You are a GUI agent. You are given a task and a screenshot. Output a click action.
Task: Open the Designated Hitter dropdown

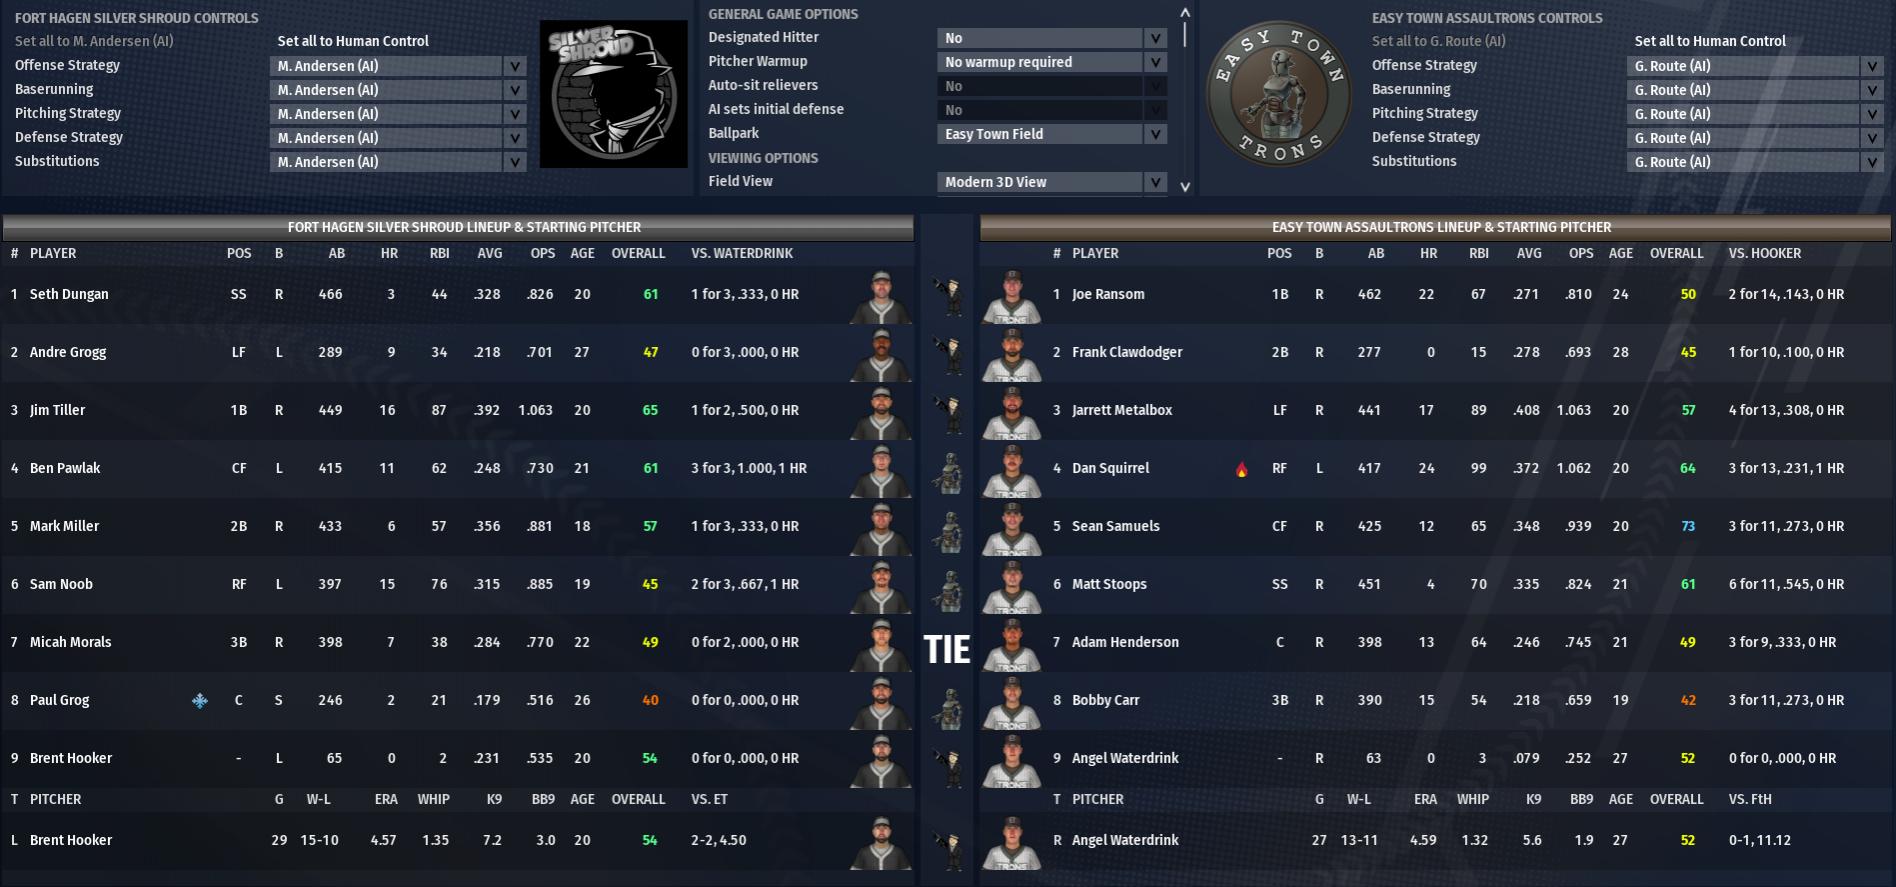click(1052, 38)
